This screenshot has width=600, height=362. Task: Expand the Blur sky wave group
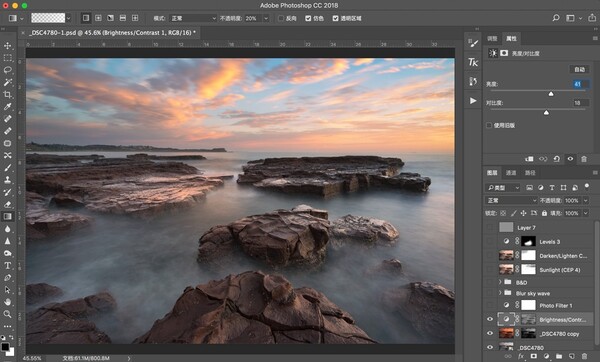(500, 293)
